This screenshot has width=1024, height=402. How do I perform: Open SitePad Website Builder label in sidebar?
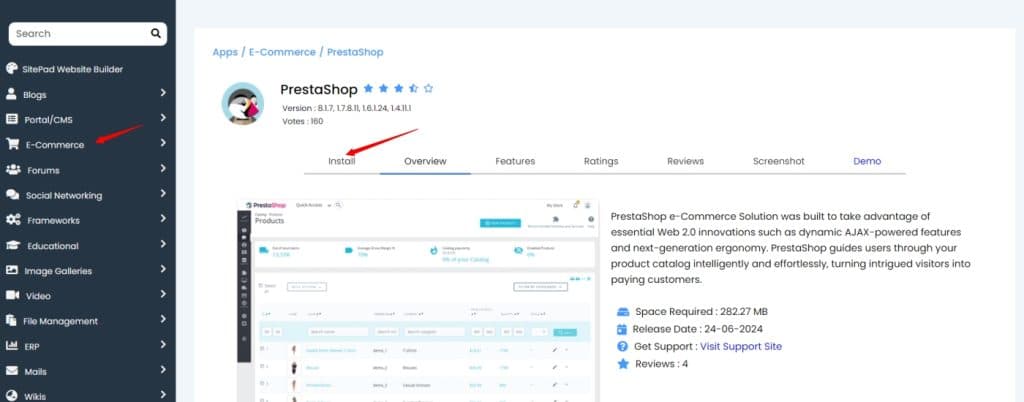(x=72, y=69)
